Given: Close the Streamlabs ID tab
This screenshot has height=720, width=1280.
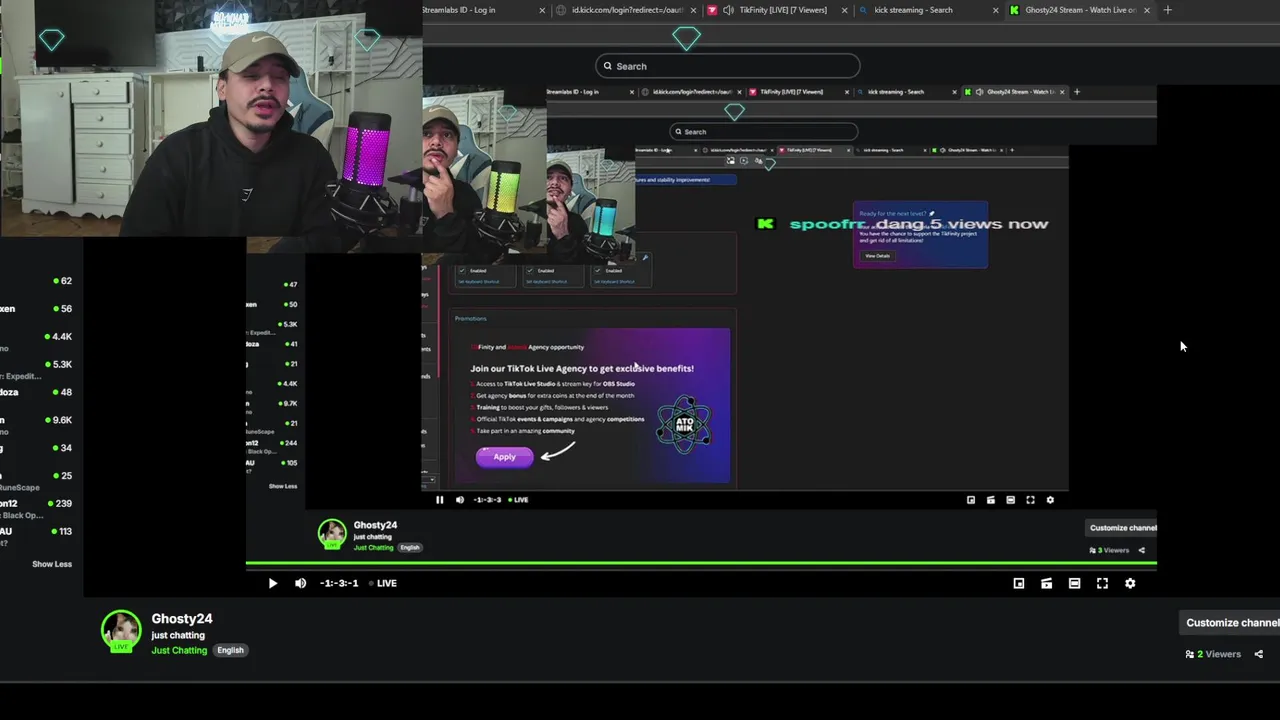Looking at the screenshot, I should pyautogui.click(x=542, y=10).
